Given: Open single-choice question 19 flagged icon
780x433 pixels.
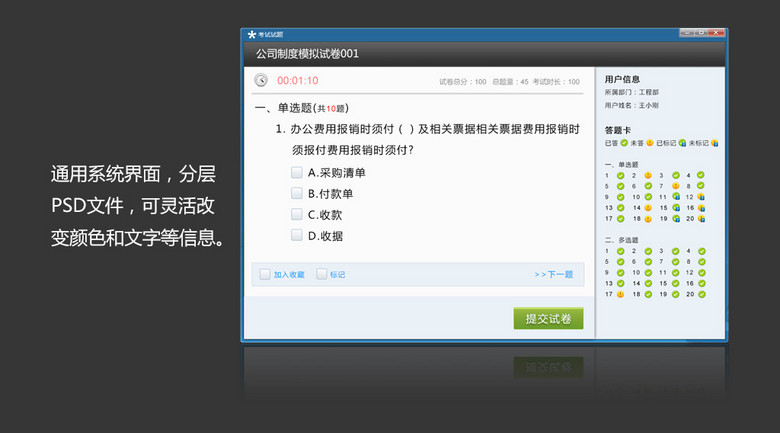Looking at the screenshot, I should [x=676, y=219].
